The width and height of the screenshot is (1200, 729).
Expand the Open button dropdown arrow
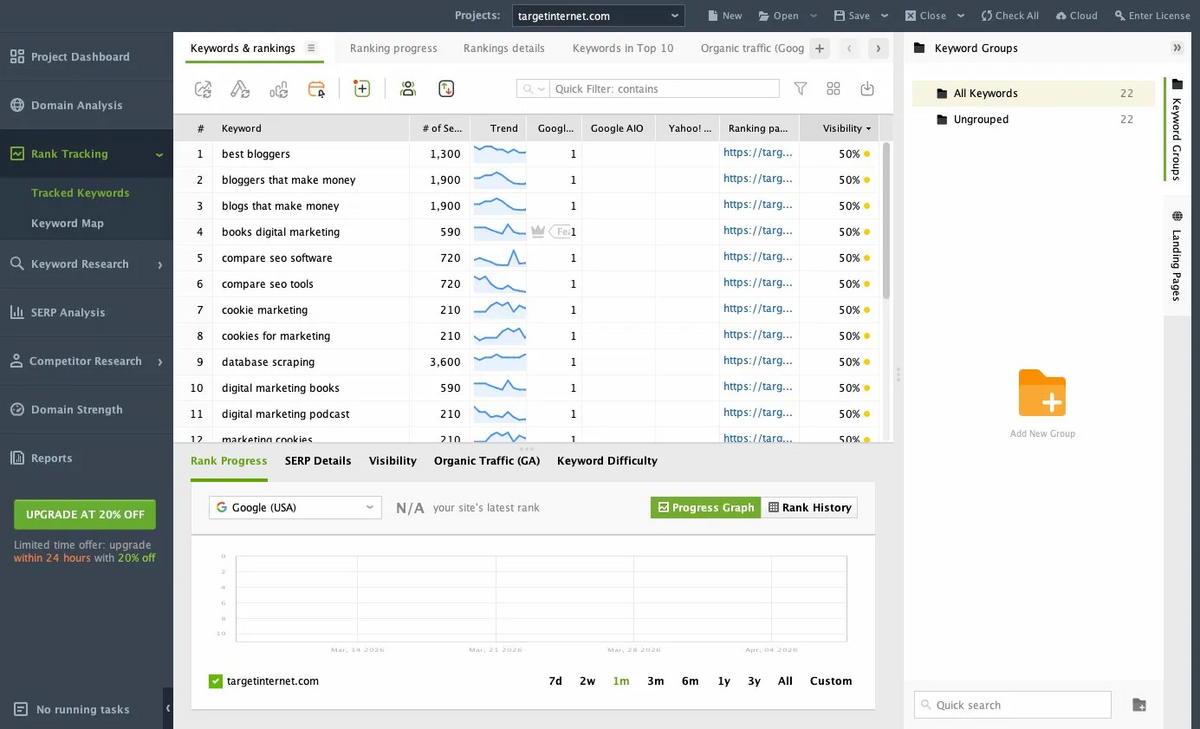tap(813, 15)
